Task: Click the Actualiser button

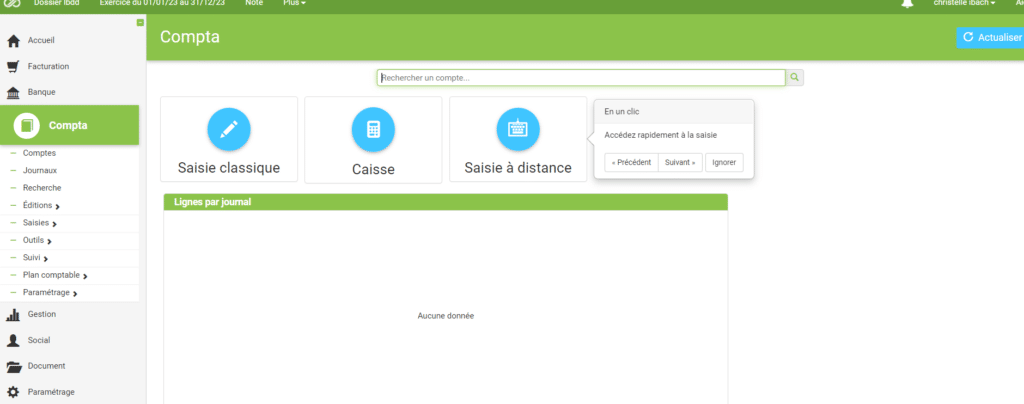Action: (991, 38)
